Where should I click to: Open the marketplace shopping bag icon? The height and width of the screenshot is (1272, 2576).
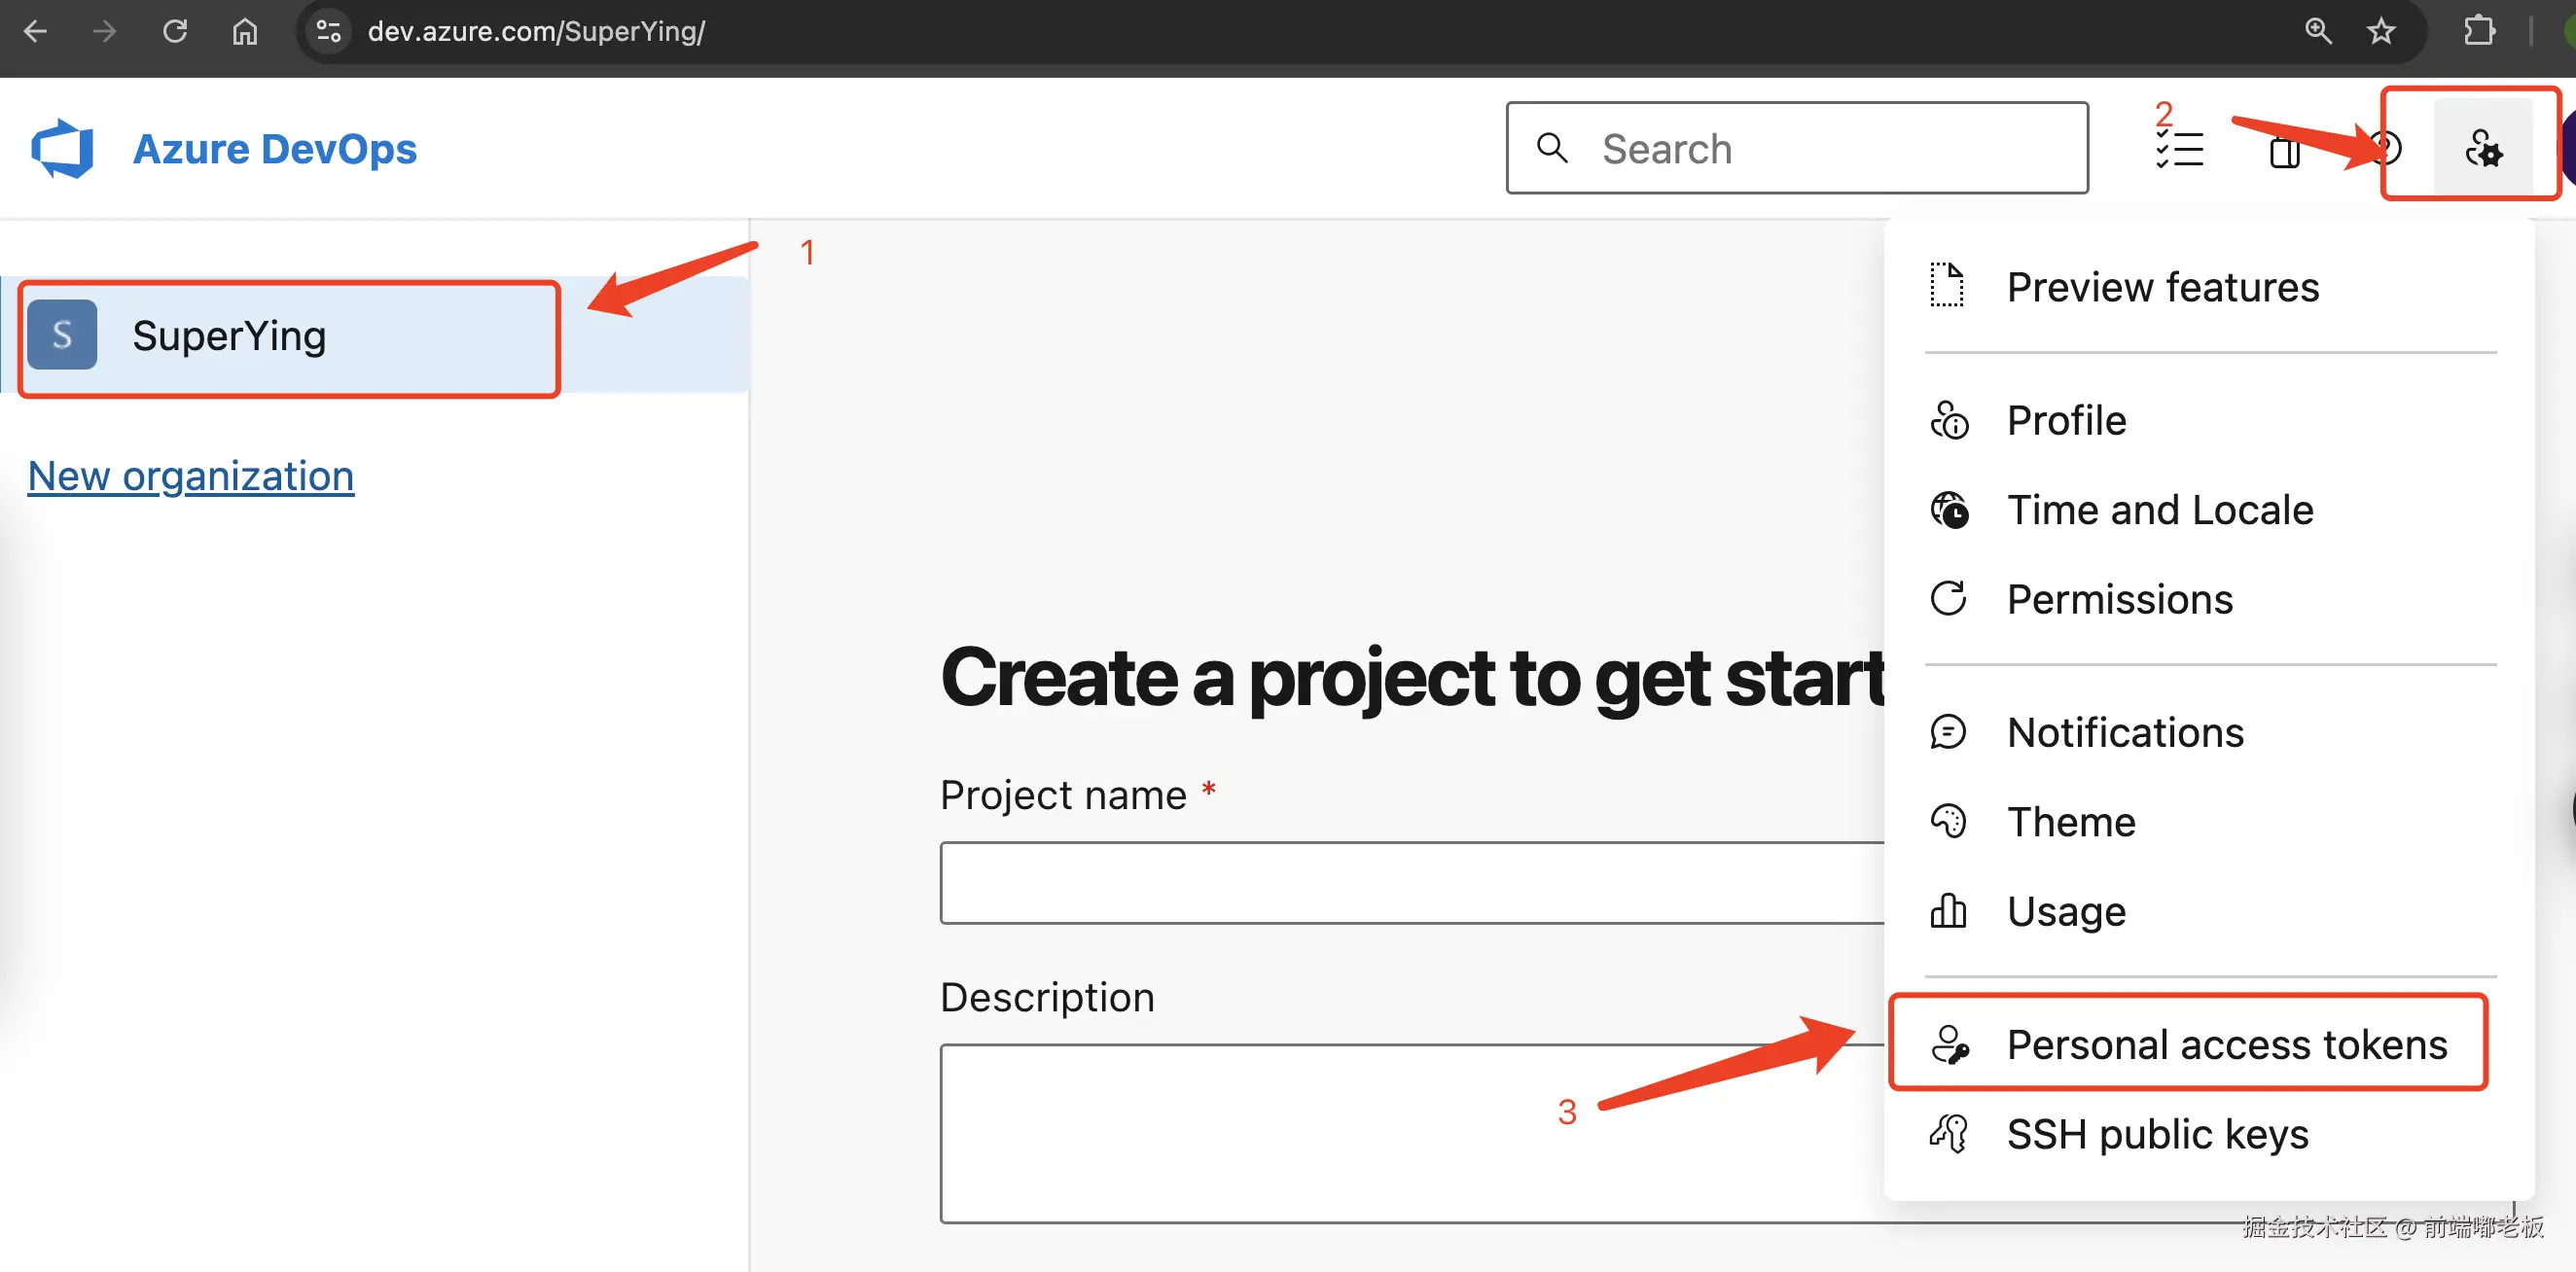tap(2284, 152)
